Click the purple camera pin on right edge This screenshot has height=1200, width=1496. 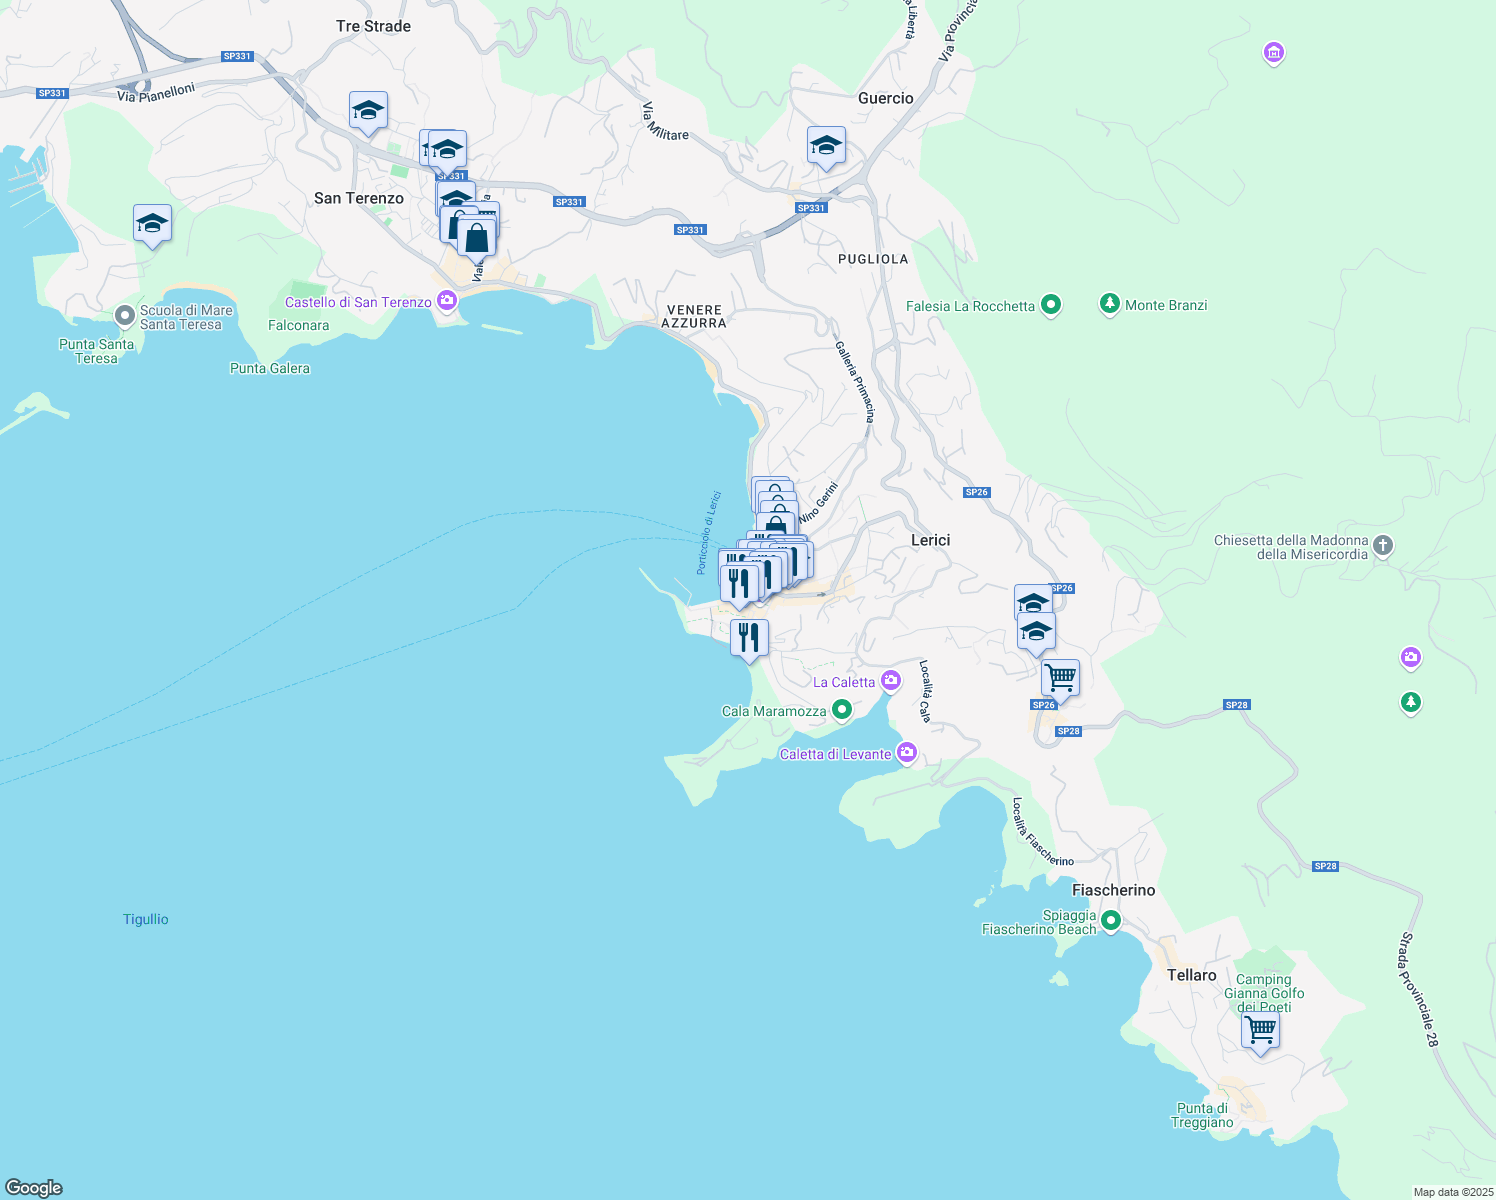tap(1411, 658)
